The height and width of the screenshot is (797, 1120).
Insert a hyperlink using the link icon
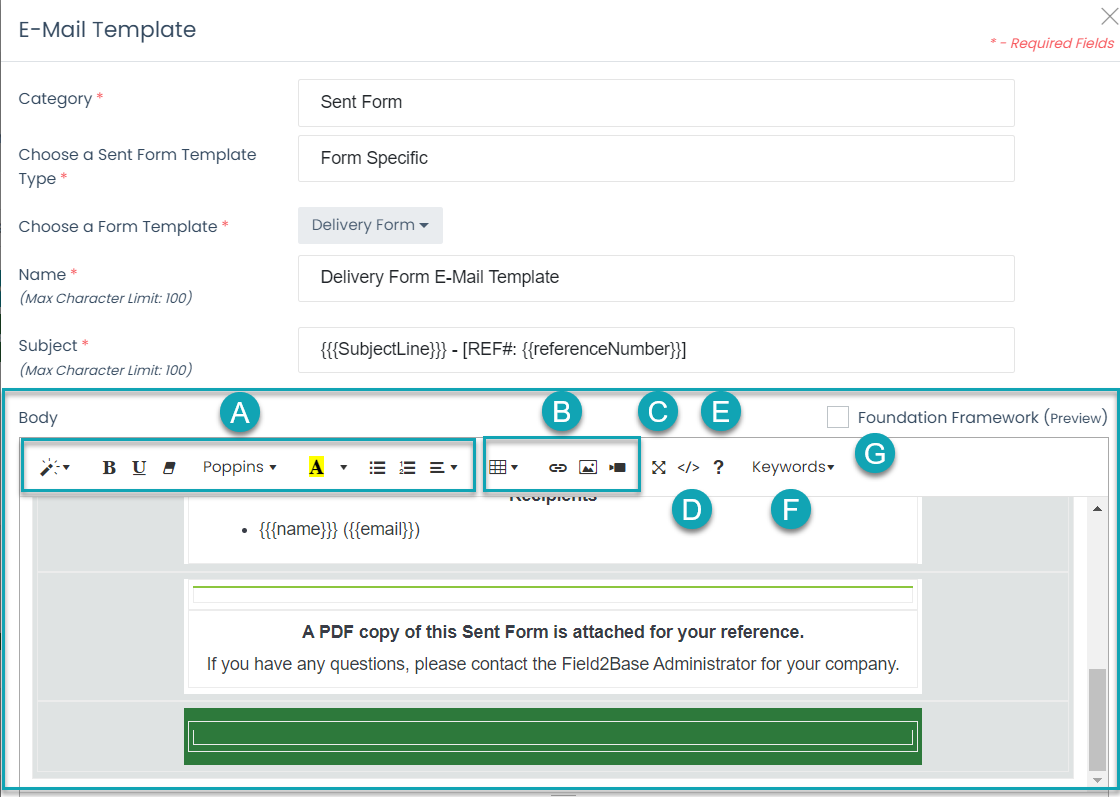pyautogui.click(x=559, y=466)
